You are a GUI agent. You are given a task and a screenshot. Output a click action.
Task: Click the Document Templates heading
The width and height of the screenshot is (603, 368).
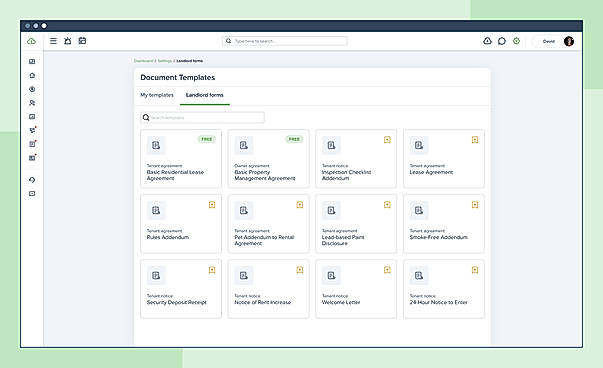[178, 77]
